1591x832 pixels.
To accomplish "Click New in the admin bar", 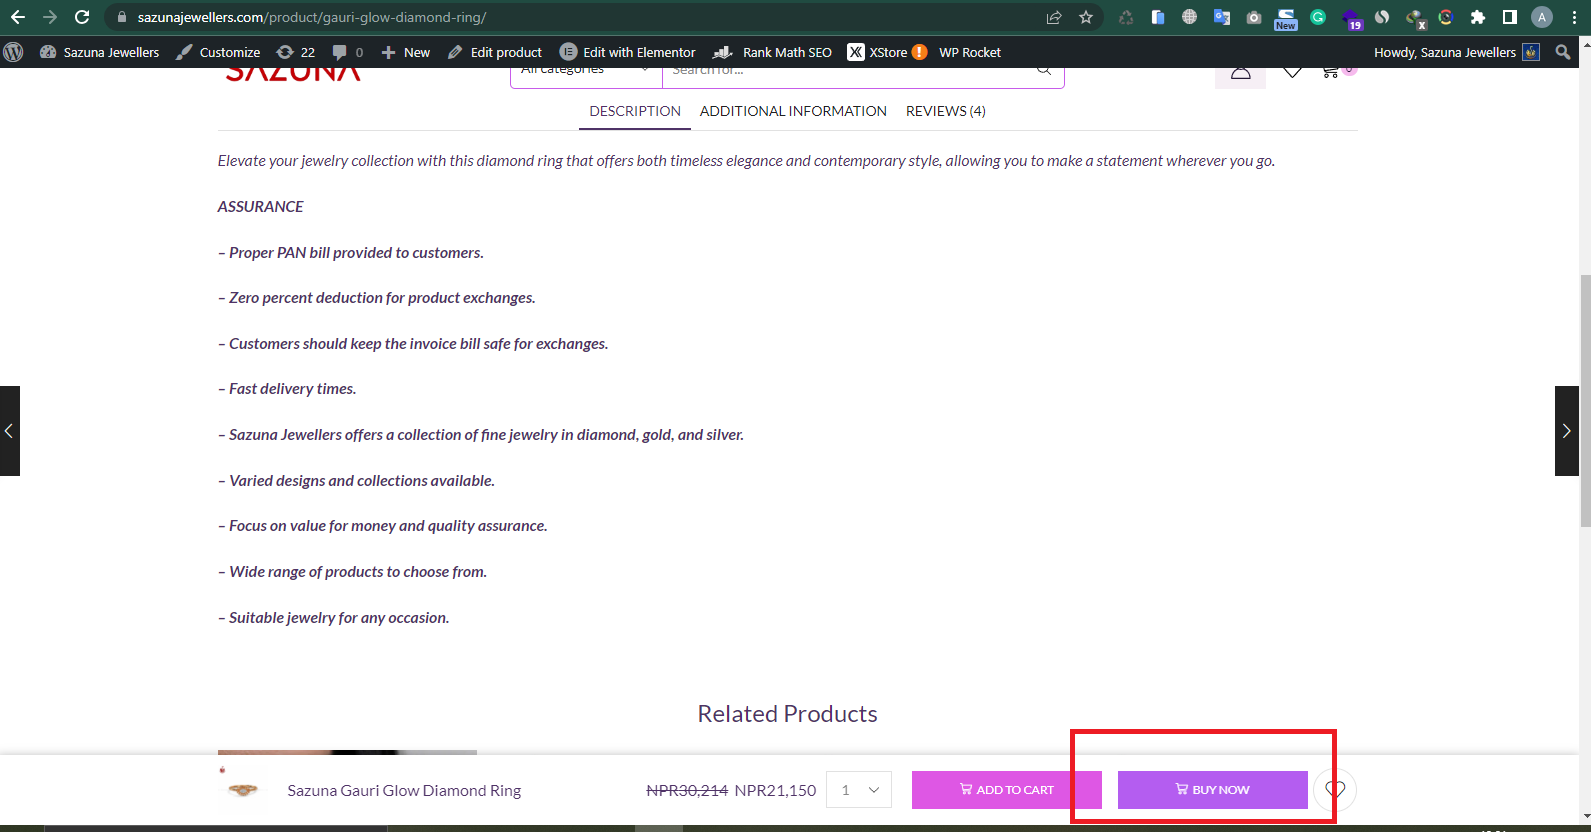I will [405, 52].
